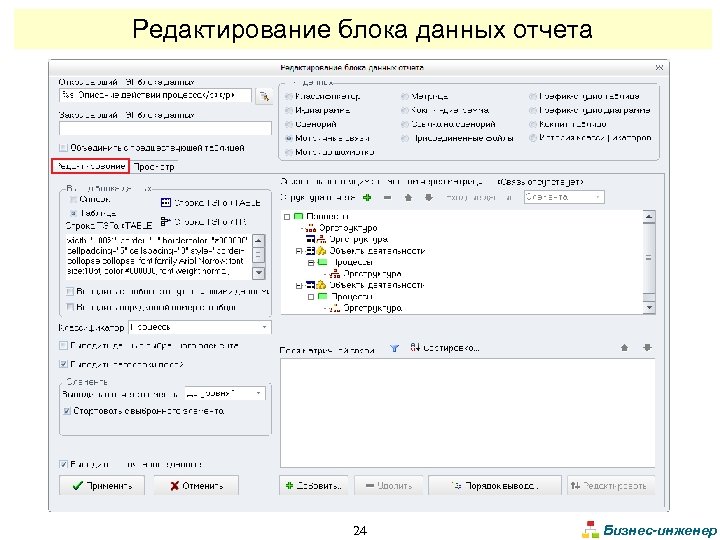Click up arrow of structure tree scrollbar

point(649,216)
